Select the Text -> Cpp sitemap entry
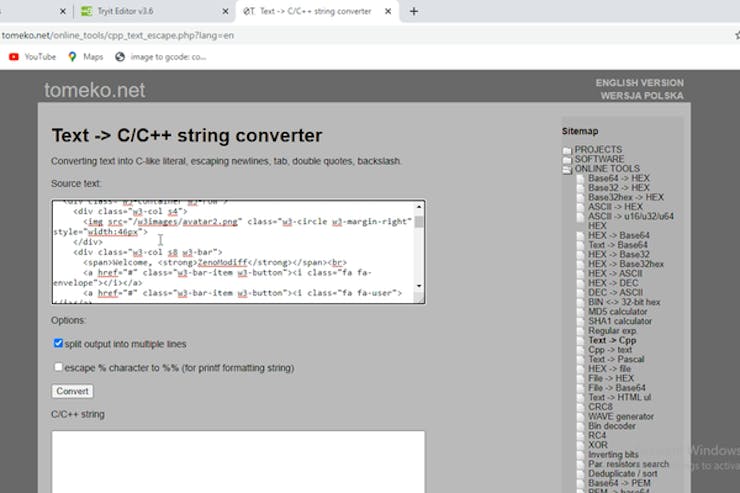 click(612, 340)
